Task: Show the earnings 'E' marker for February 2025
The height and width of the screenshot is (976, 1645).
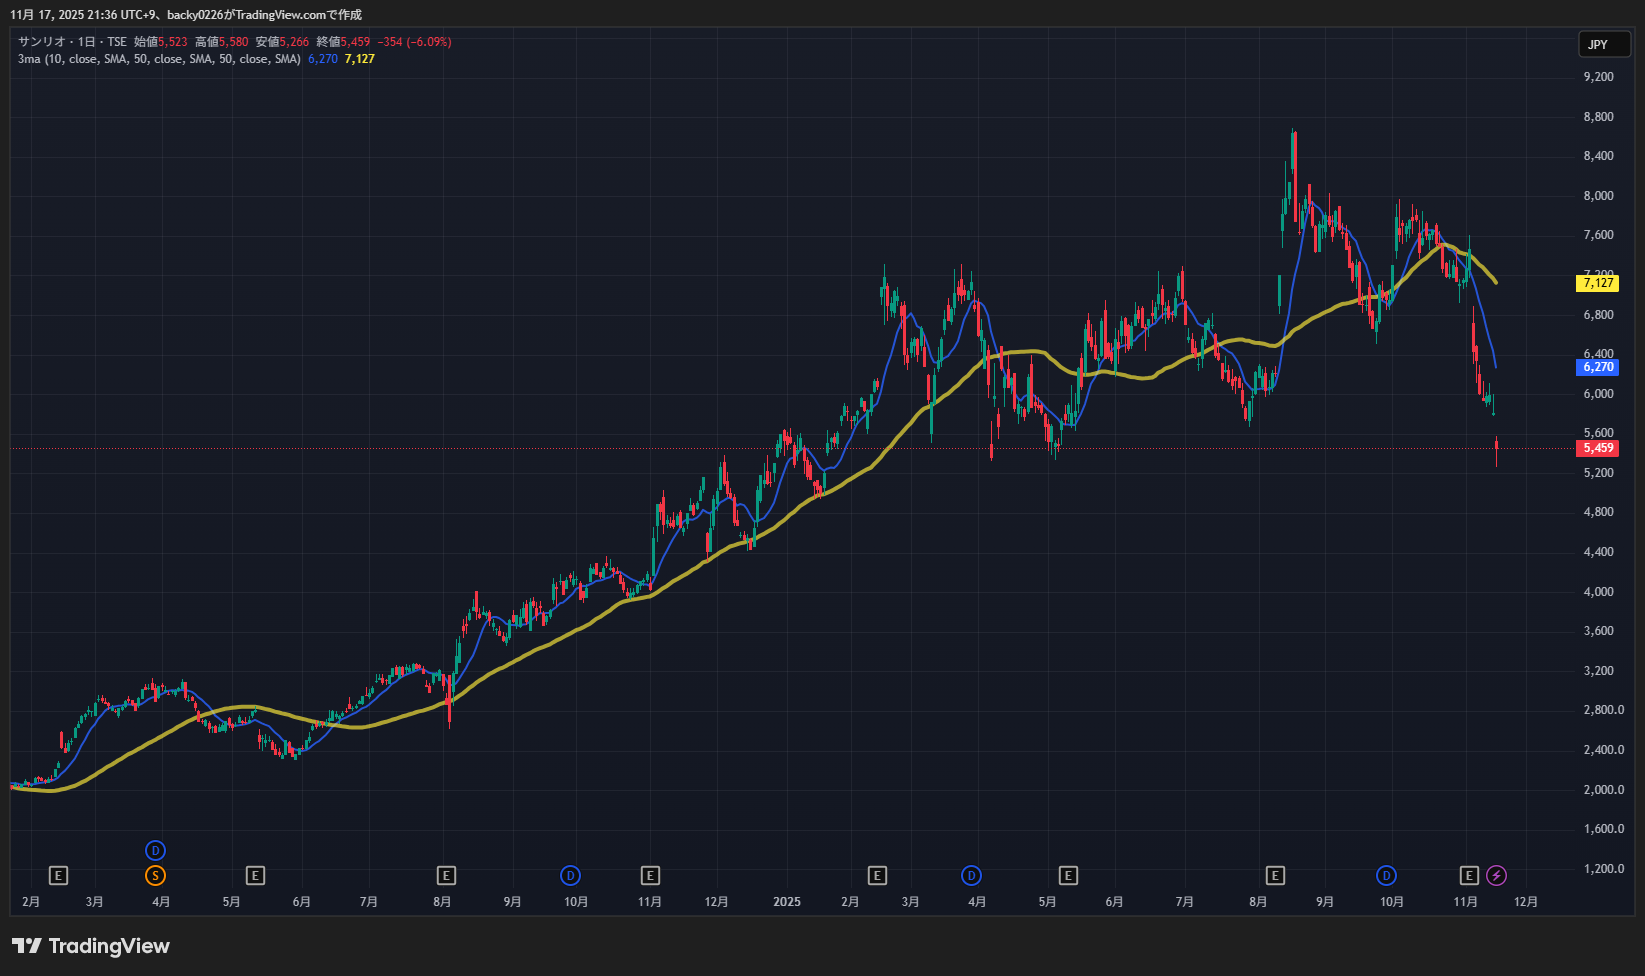Action: 877,876
